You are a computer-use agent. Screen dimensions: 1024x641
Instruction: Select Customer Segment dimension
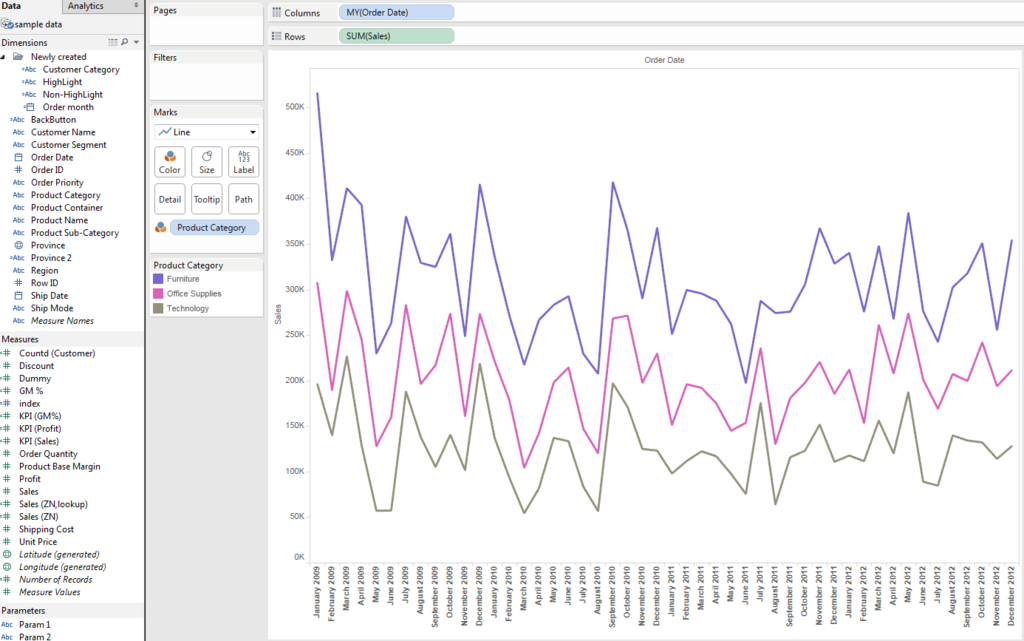click(x=69, y=145)
